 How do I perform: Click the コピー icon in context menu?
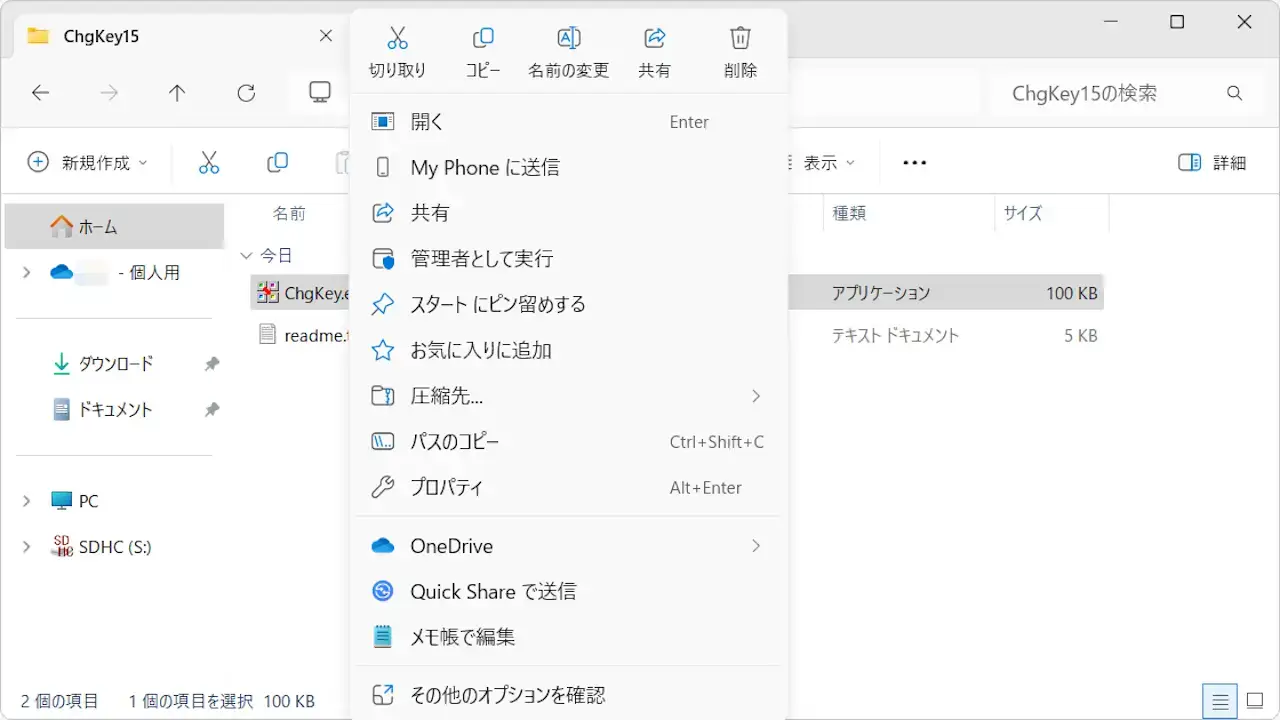click(x=483, y=39)
